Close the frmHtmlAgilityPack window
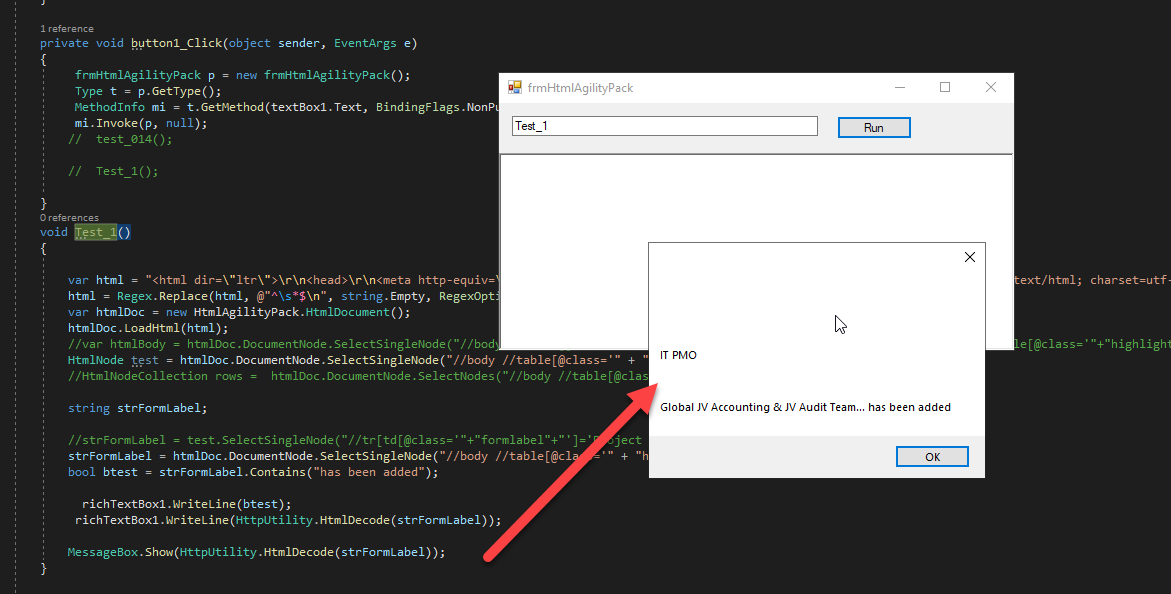The image size is (1171, 594). tap(990, 87)
